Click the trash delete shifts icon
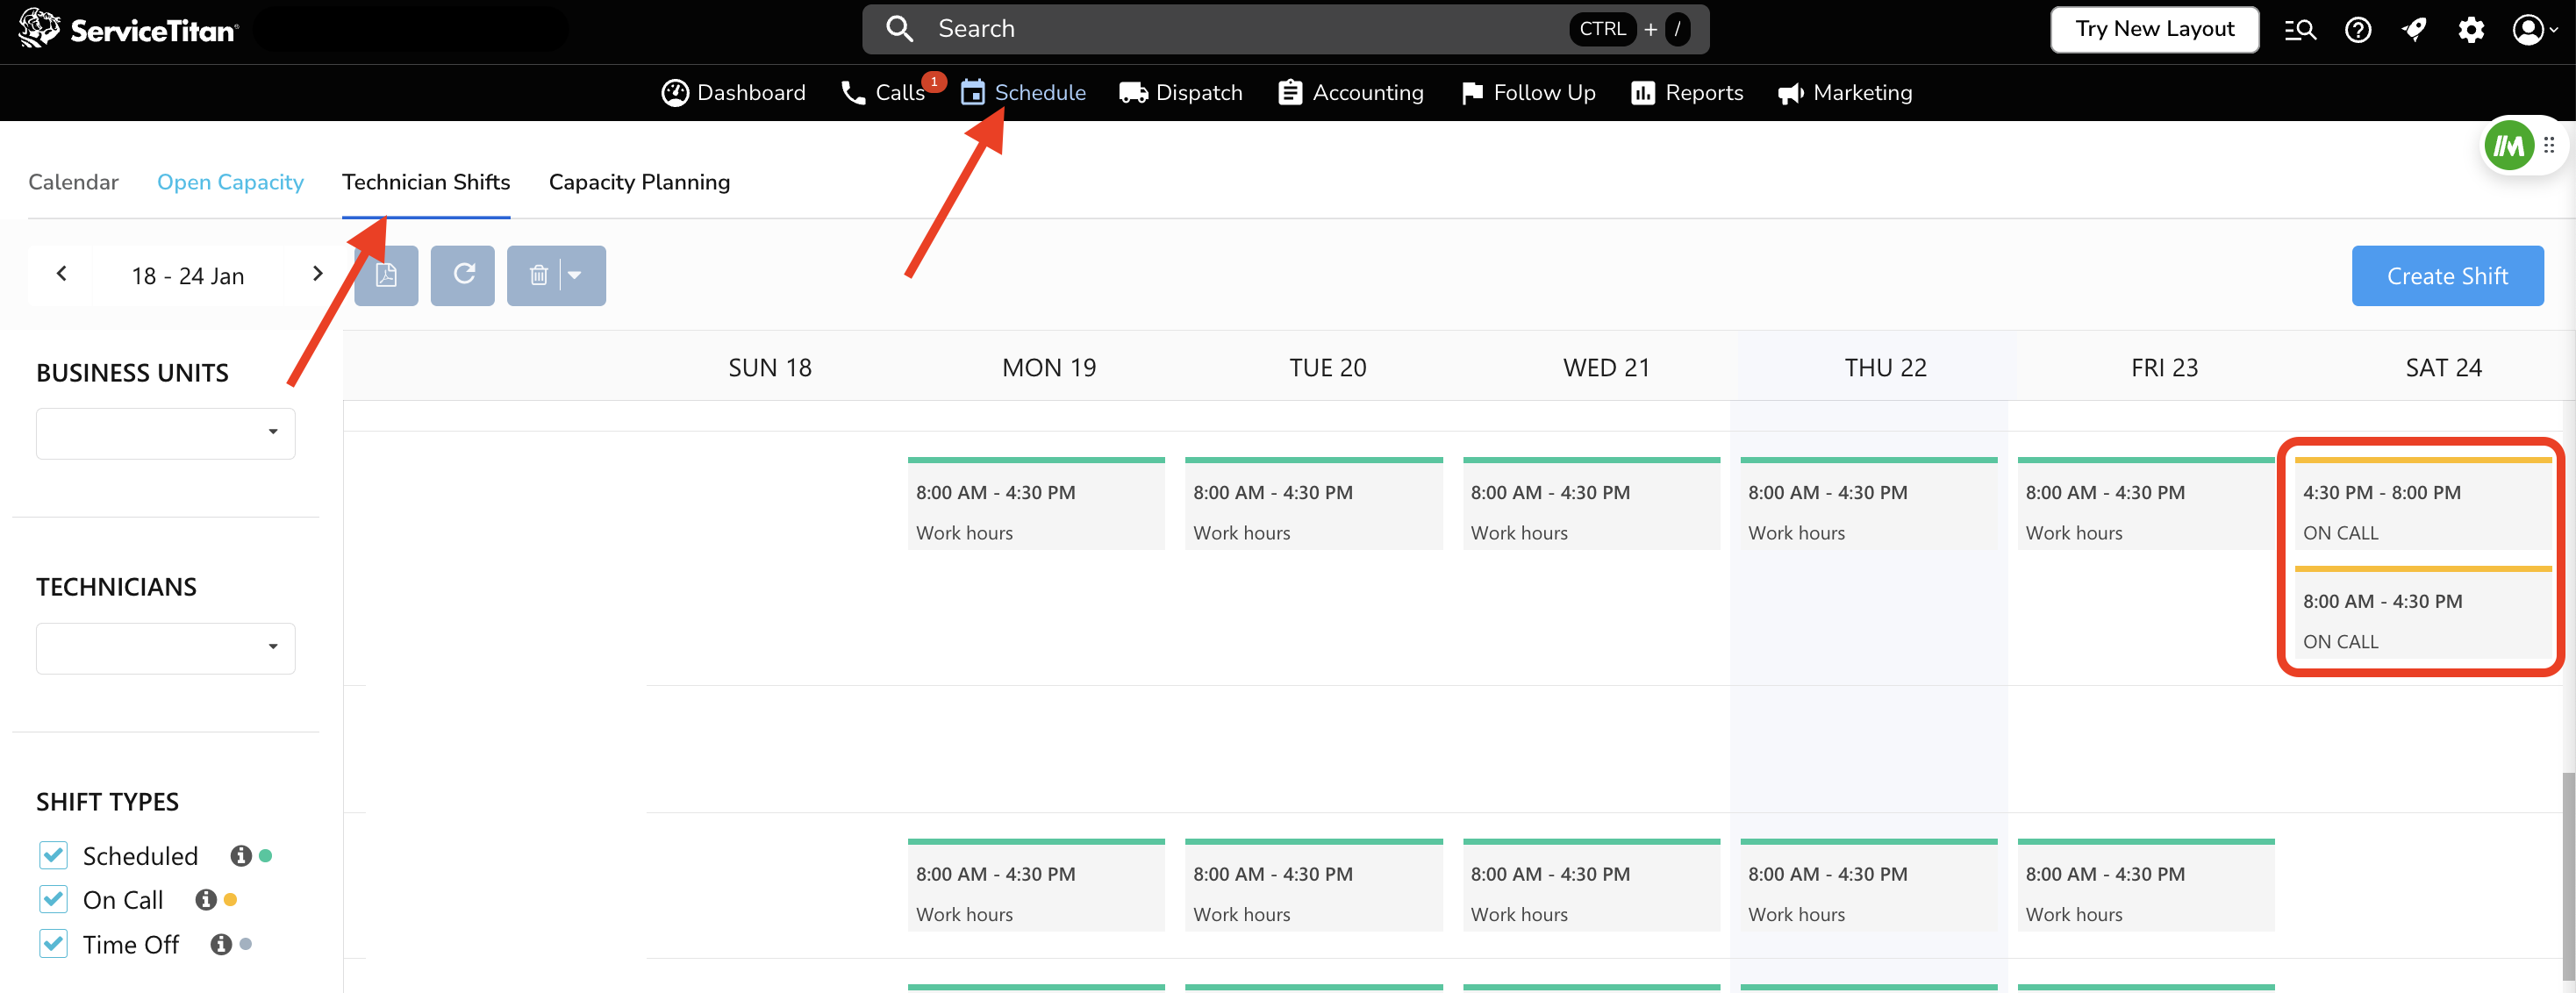Viewport: 2576px width, 993px height. 538,275
